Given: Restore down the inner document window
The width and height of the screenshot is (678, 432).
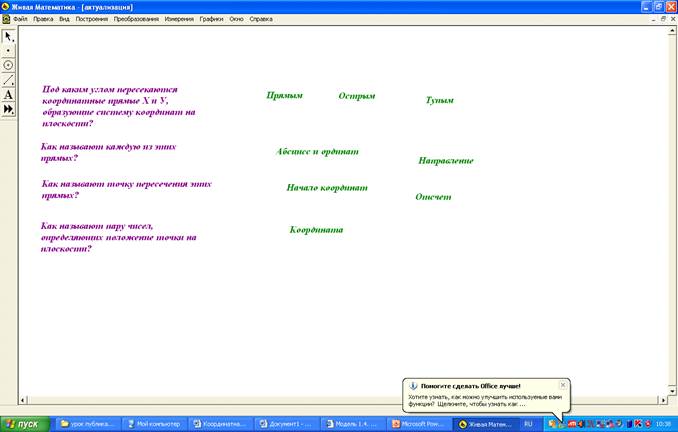Looking at the screenshot, I should click(x=664, y=19).
